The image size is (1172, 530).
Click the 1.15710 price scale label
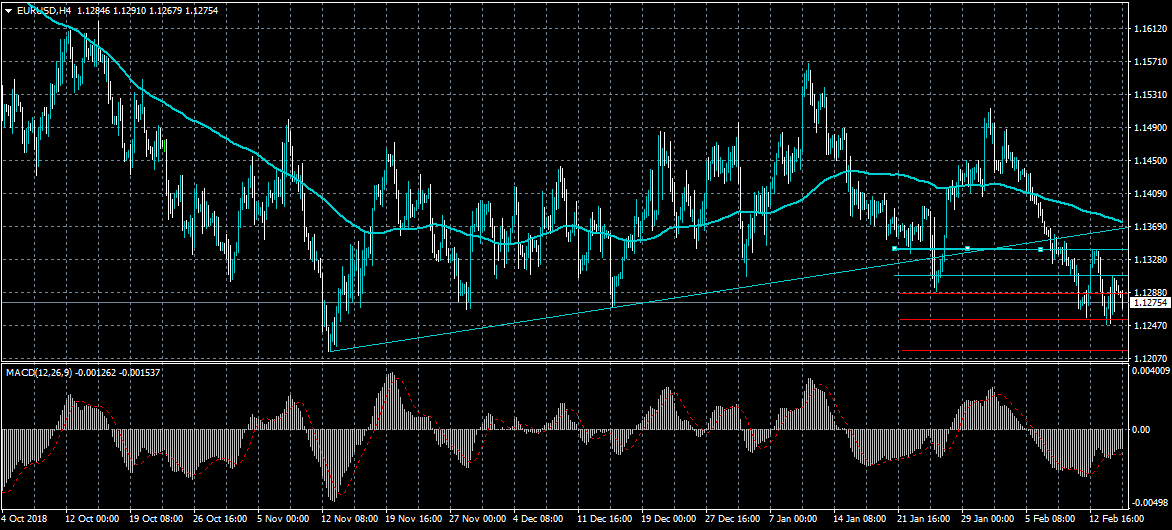[x=1150, y=61]
